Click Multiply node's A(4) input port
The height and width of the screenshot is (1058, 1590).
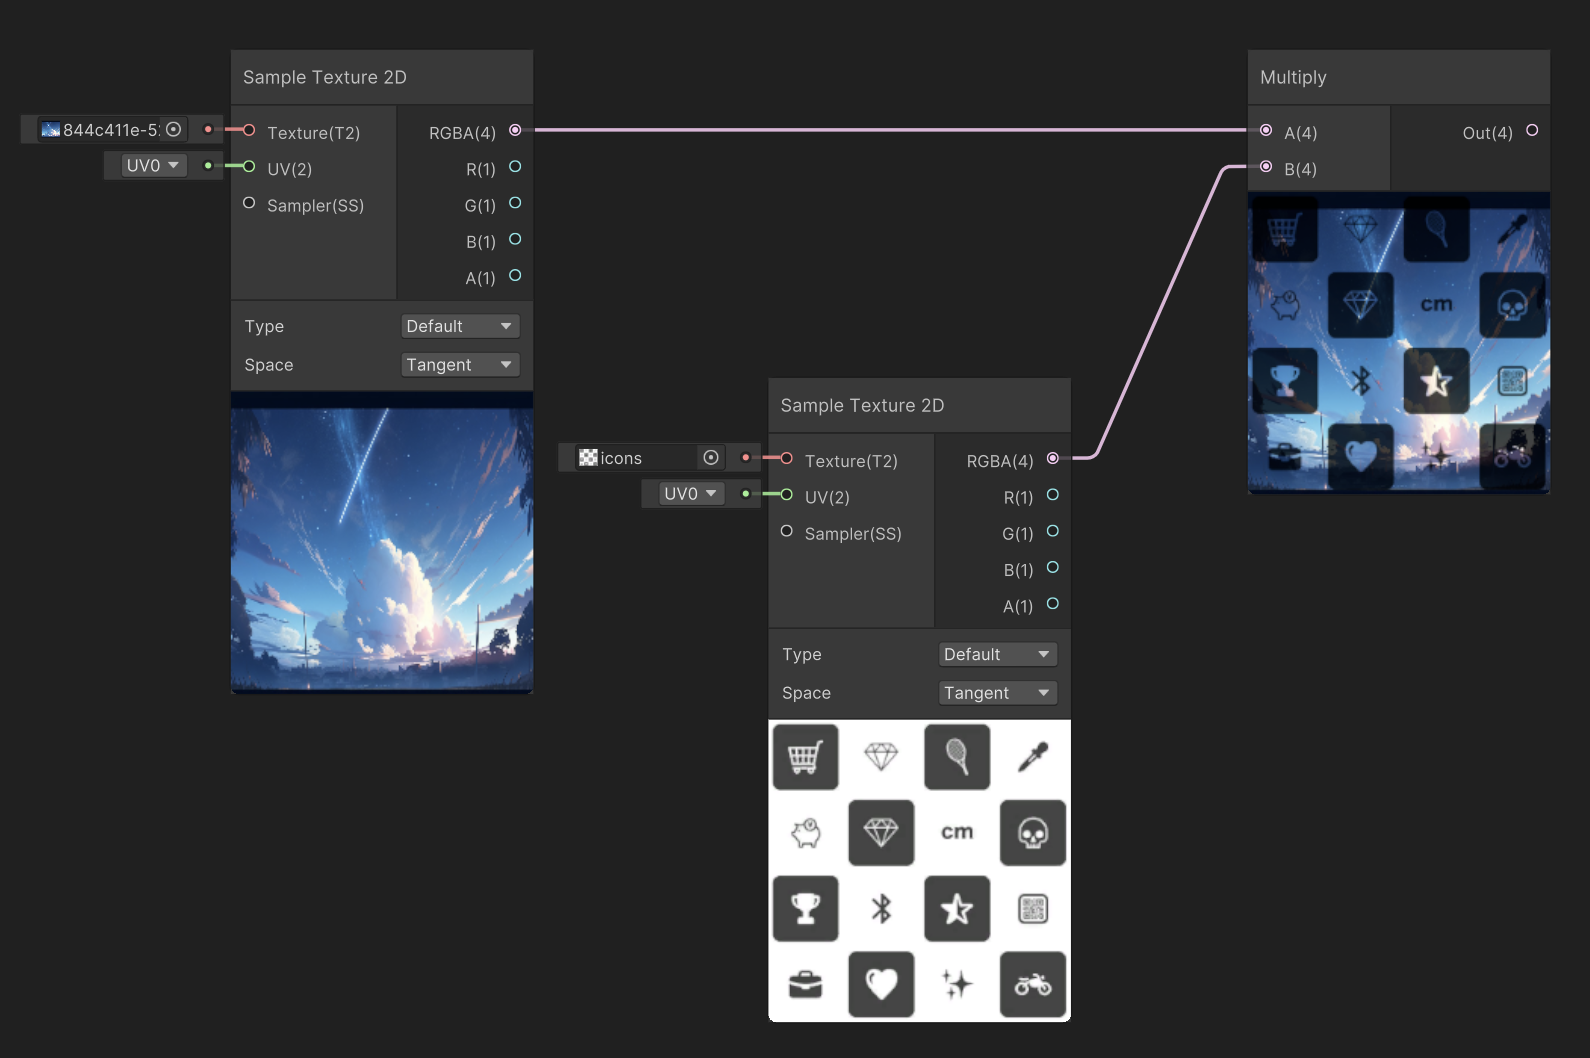click(x=1266, y=130)
